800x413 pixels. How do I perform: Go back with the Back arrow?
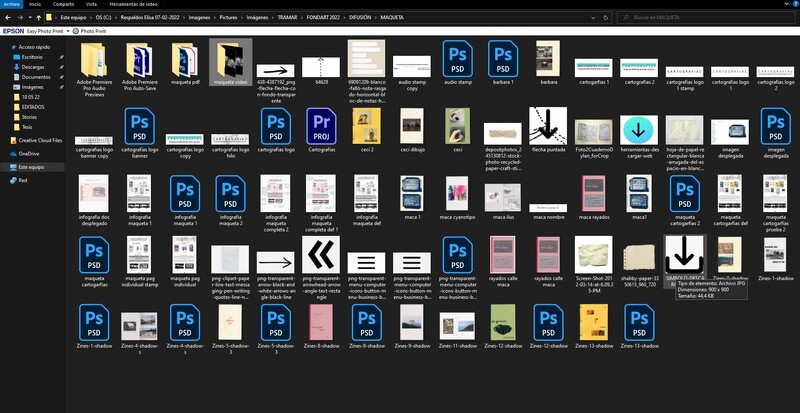tap(8, 17)
